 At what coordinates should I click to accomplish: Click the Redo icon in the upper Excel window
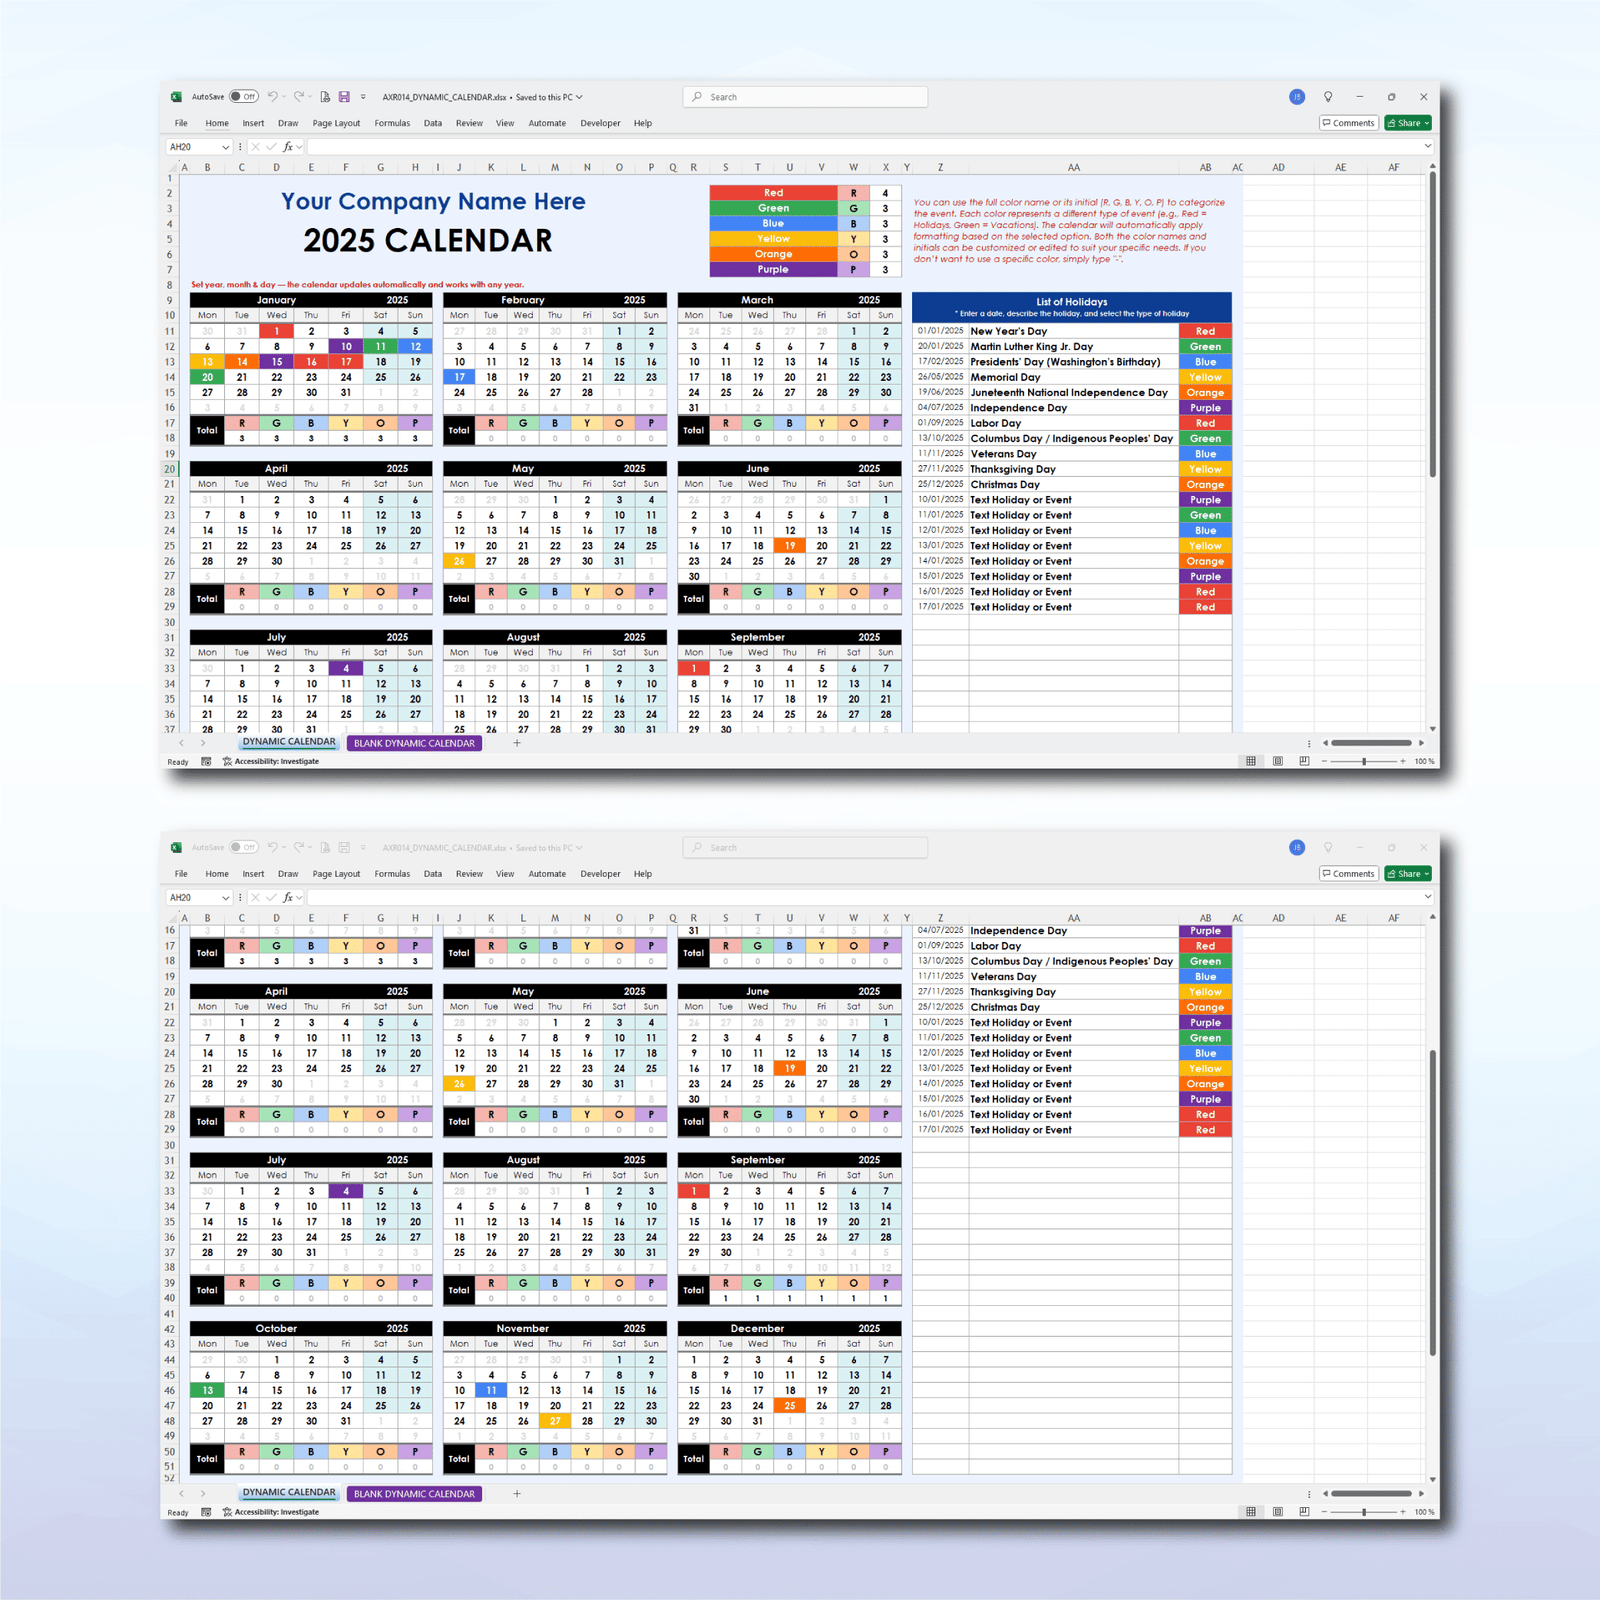pos(298,97)
